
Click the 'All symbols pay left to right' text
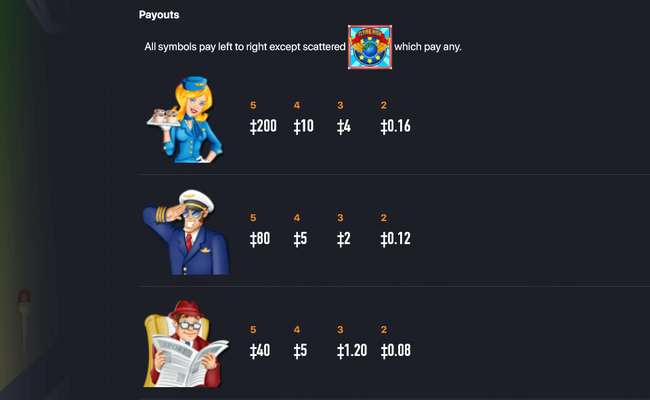243,47
